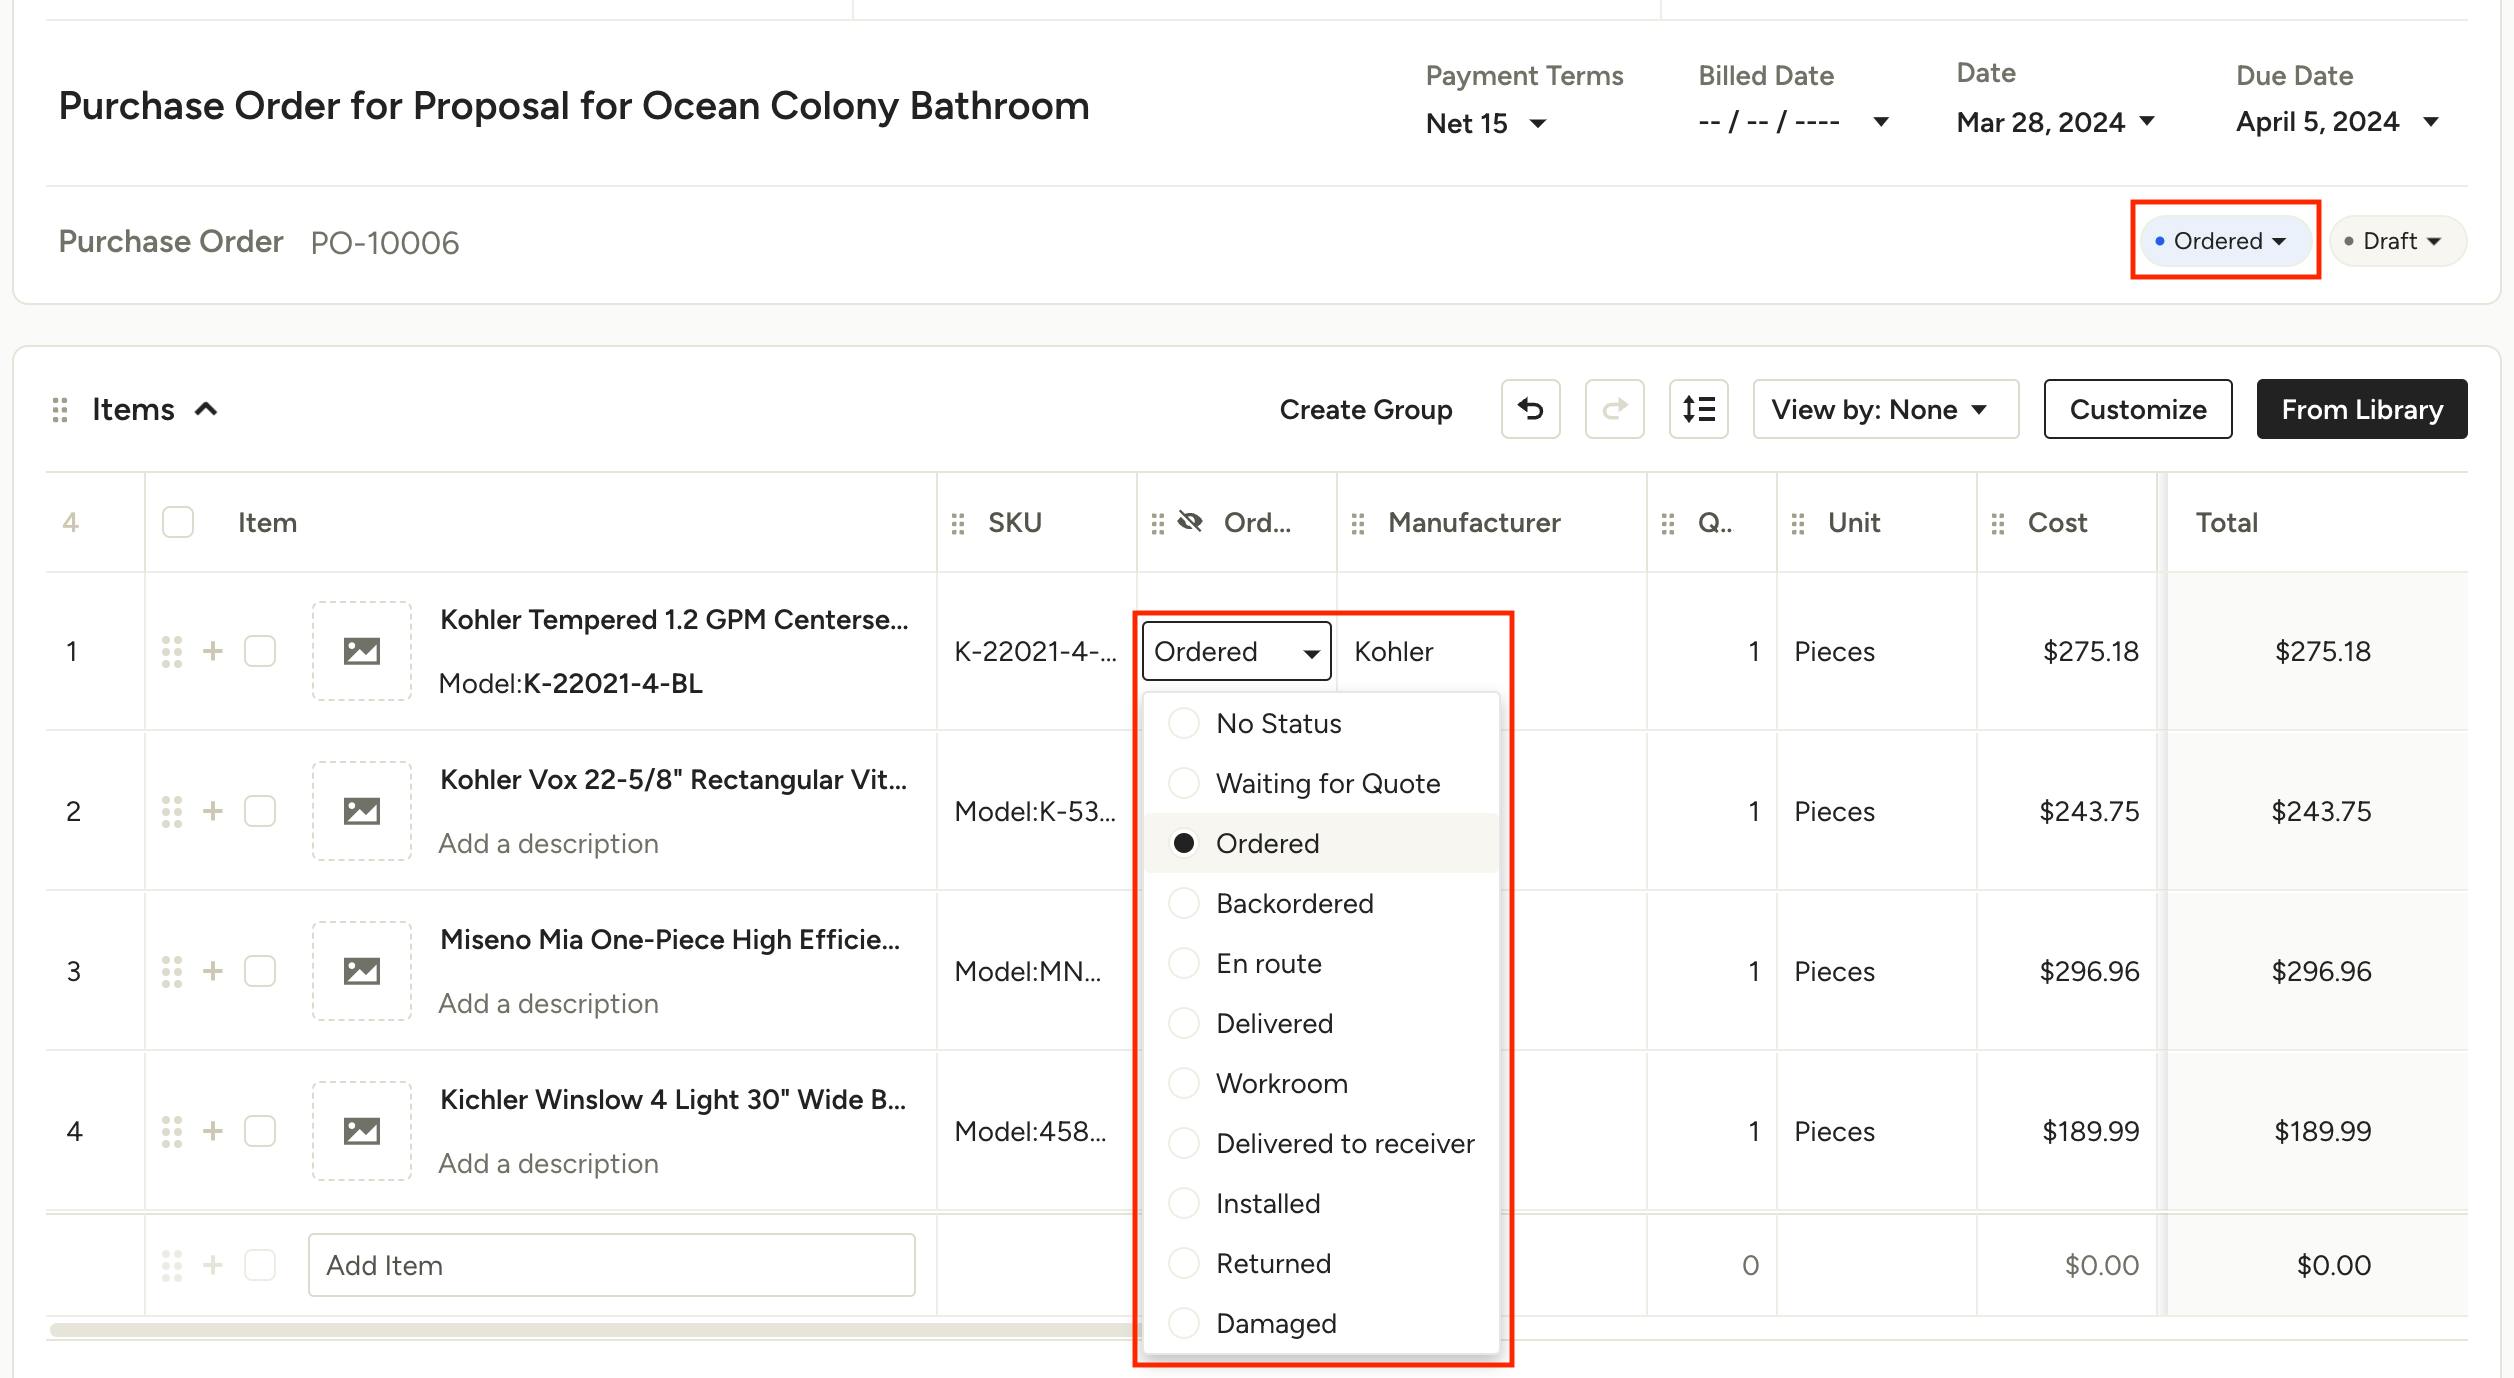Image resolution: width=2514 pixels, height=1378 pixels.
Task: Click the redo icon above the items table
Action: coord(1614,409)
